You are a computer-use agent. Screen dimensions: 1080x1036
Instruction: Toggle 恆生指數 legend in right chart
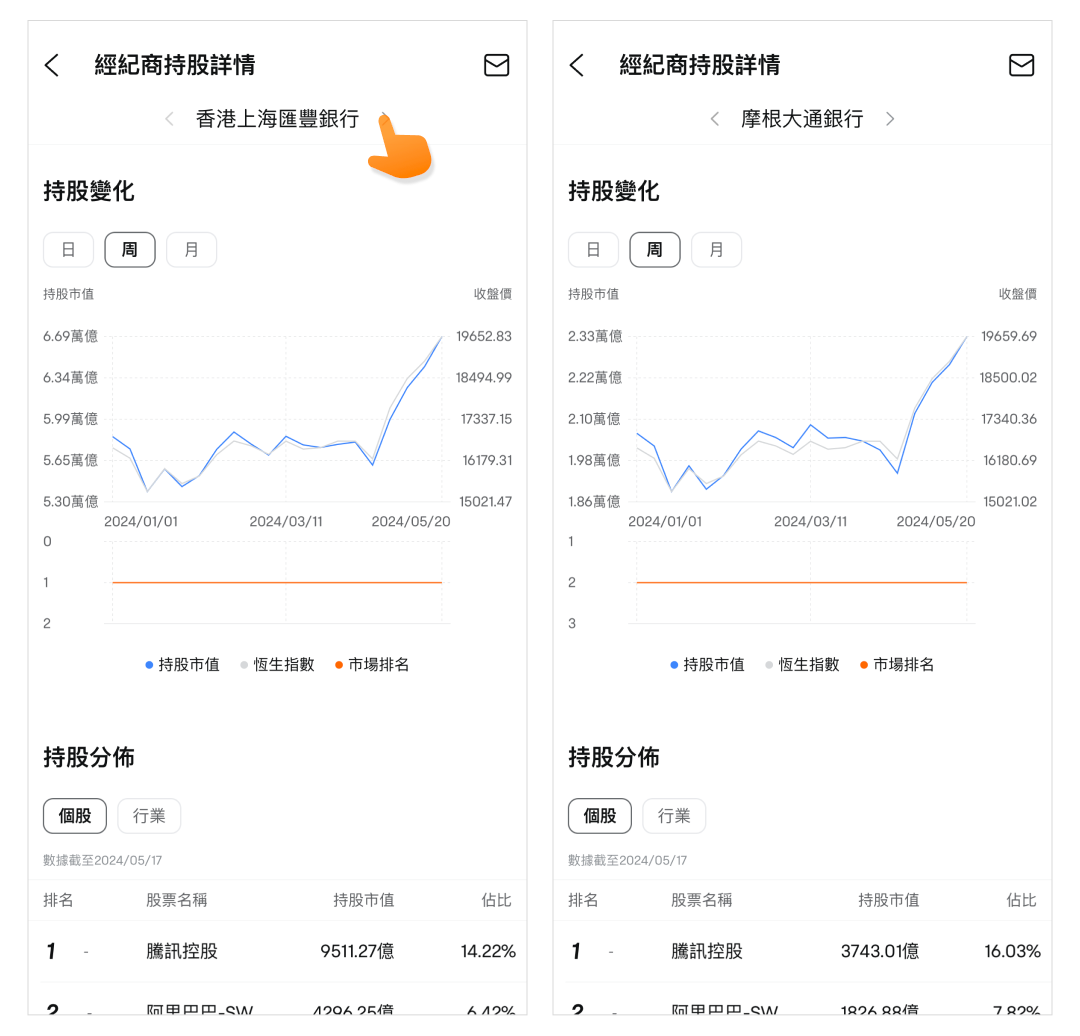(802, 665)
